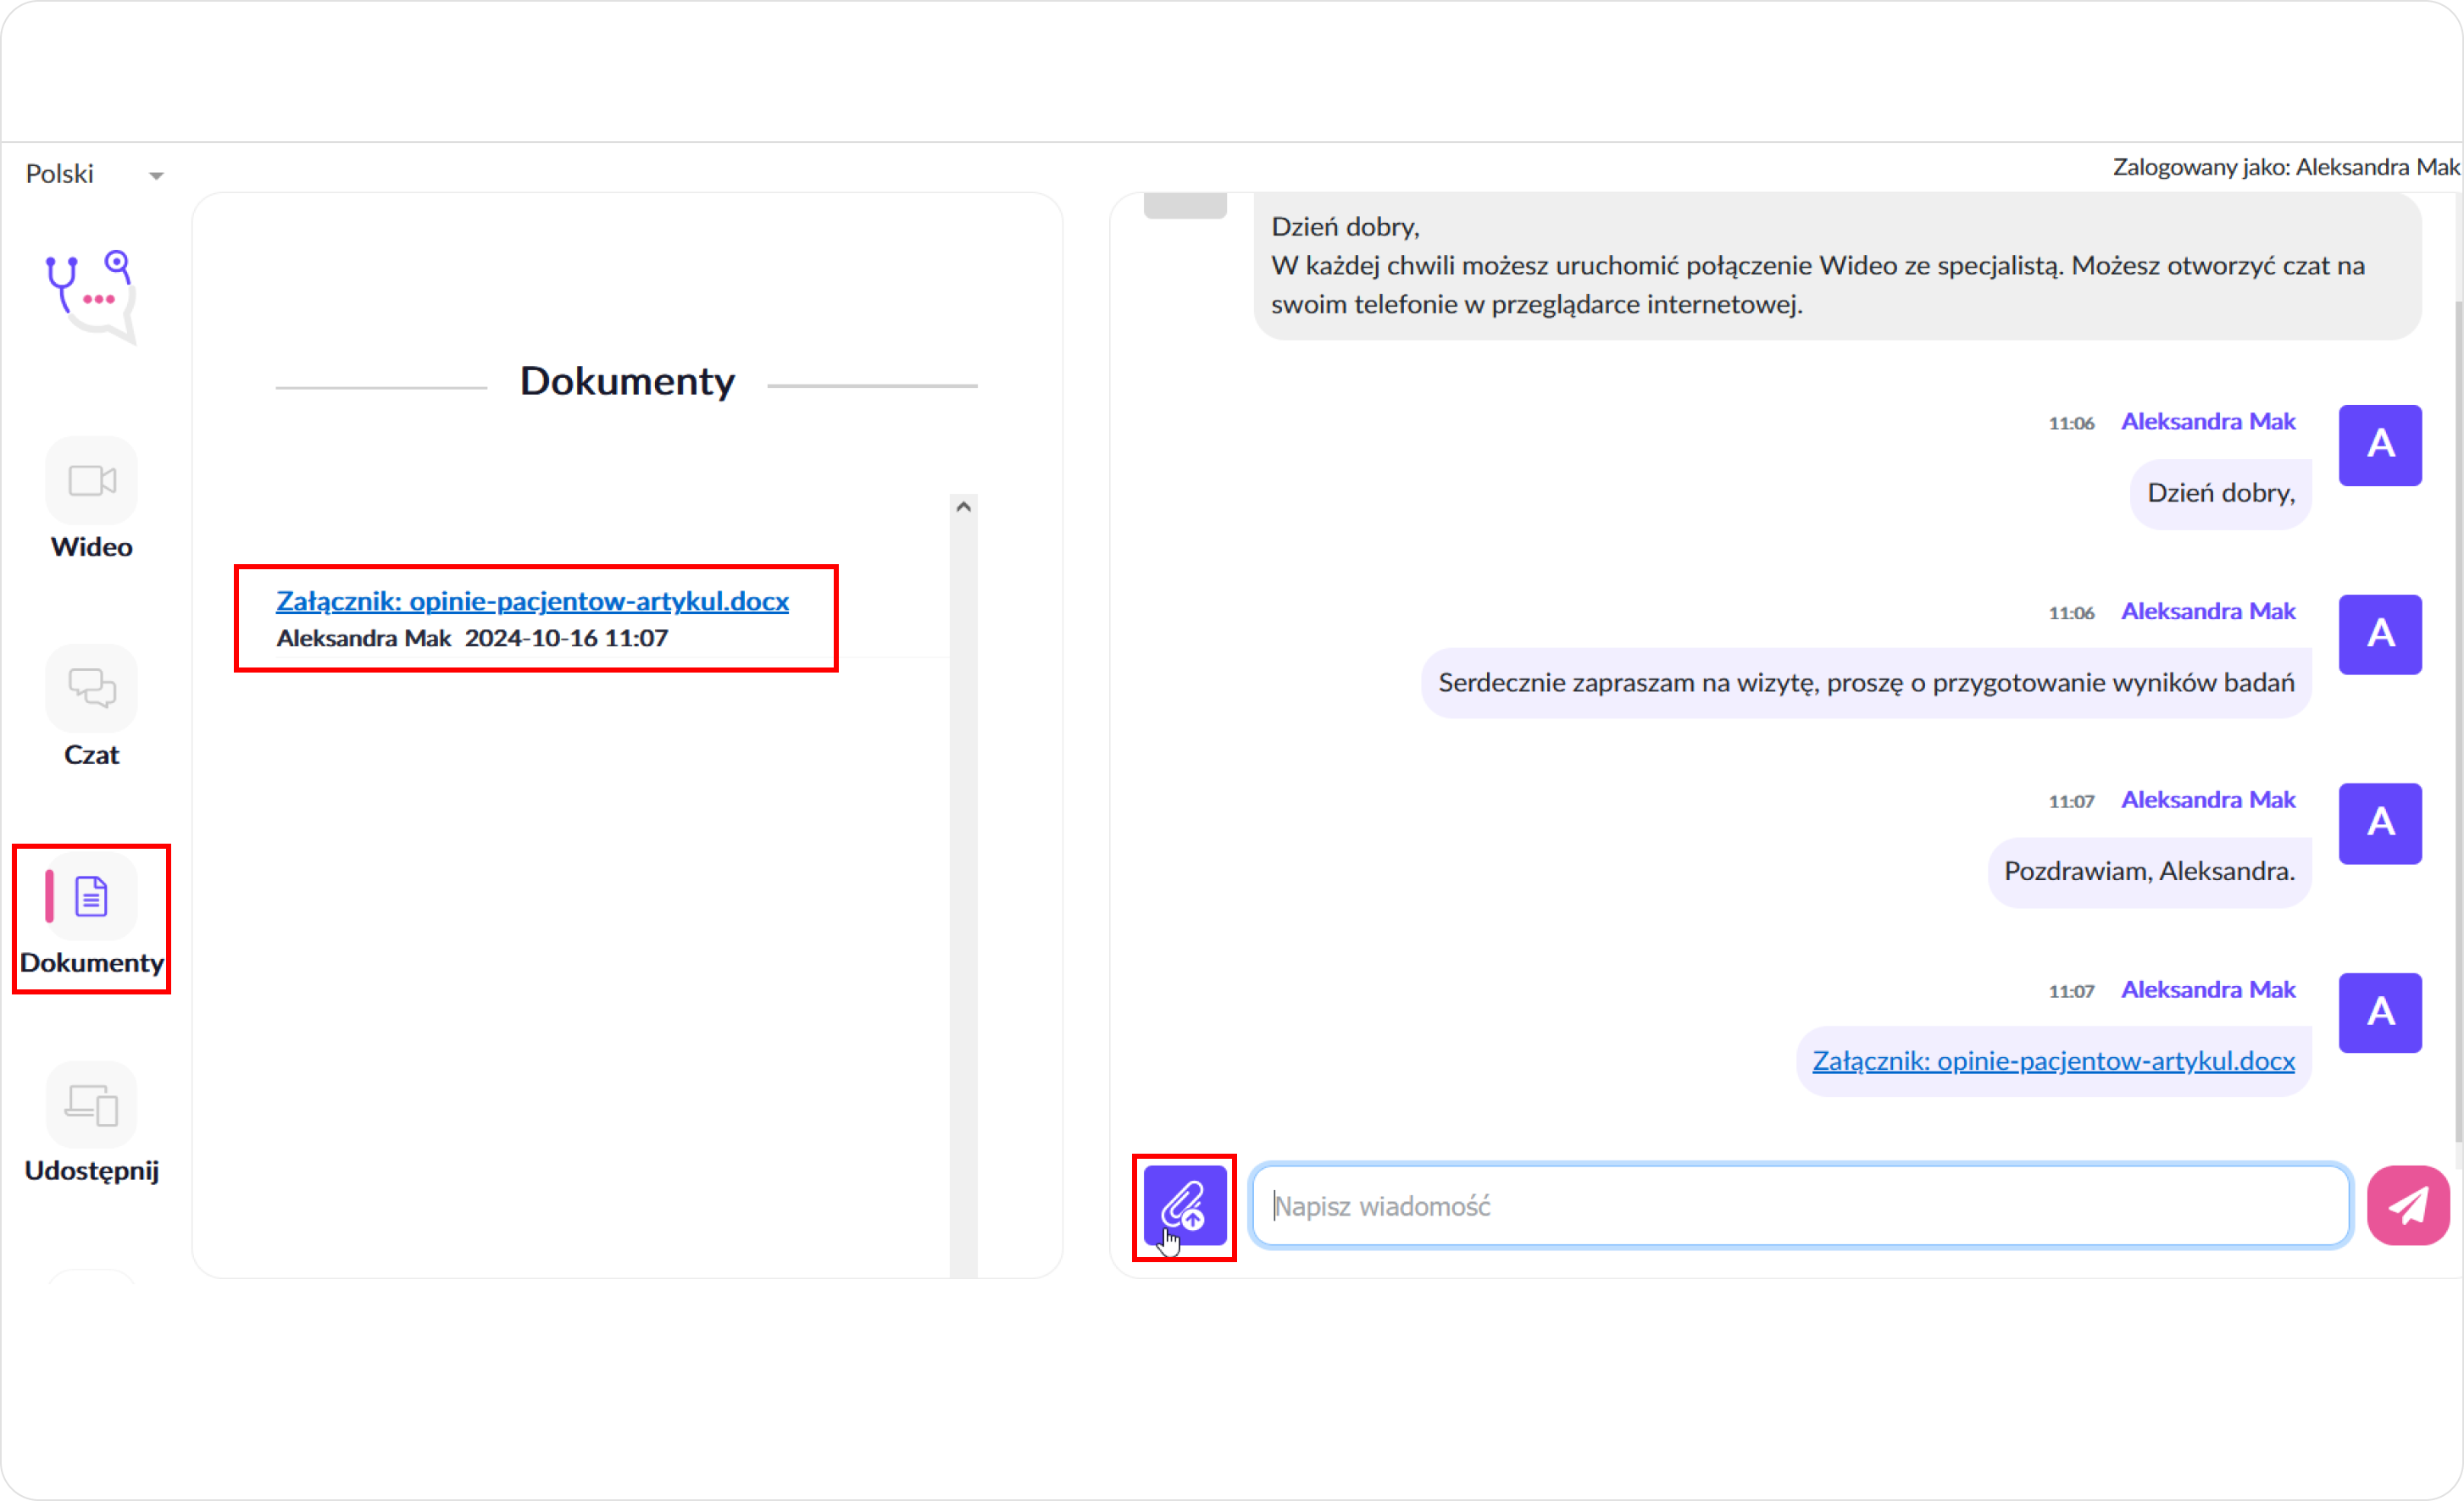Open attachment opinie-pacjentow-artykul.docx in Dokumenty list
The width and height of the screenshot is (2464, 1501).
[x=532, y=601]
